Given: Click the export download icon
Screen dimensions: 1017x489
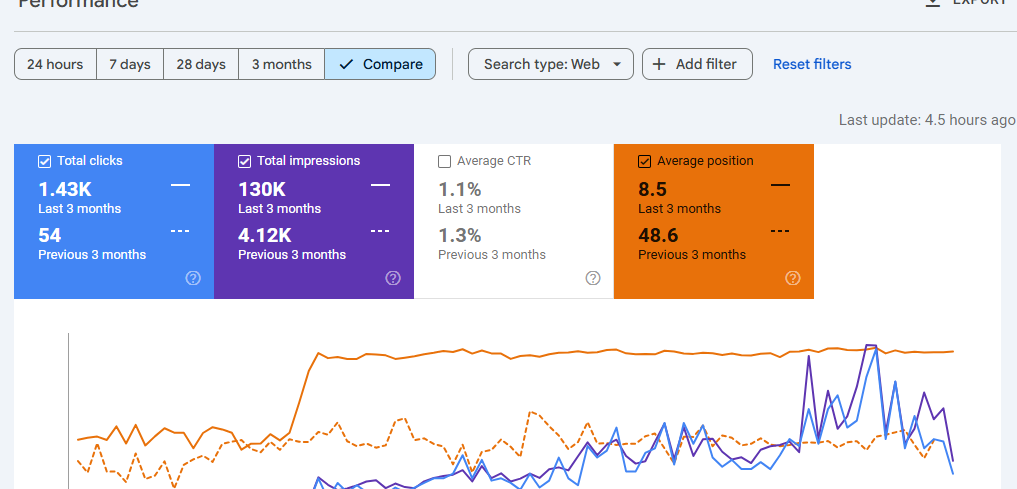Looking at the screenshot, I should (x=933, y=3).
